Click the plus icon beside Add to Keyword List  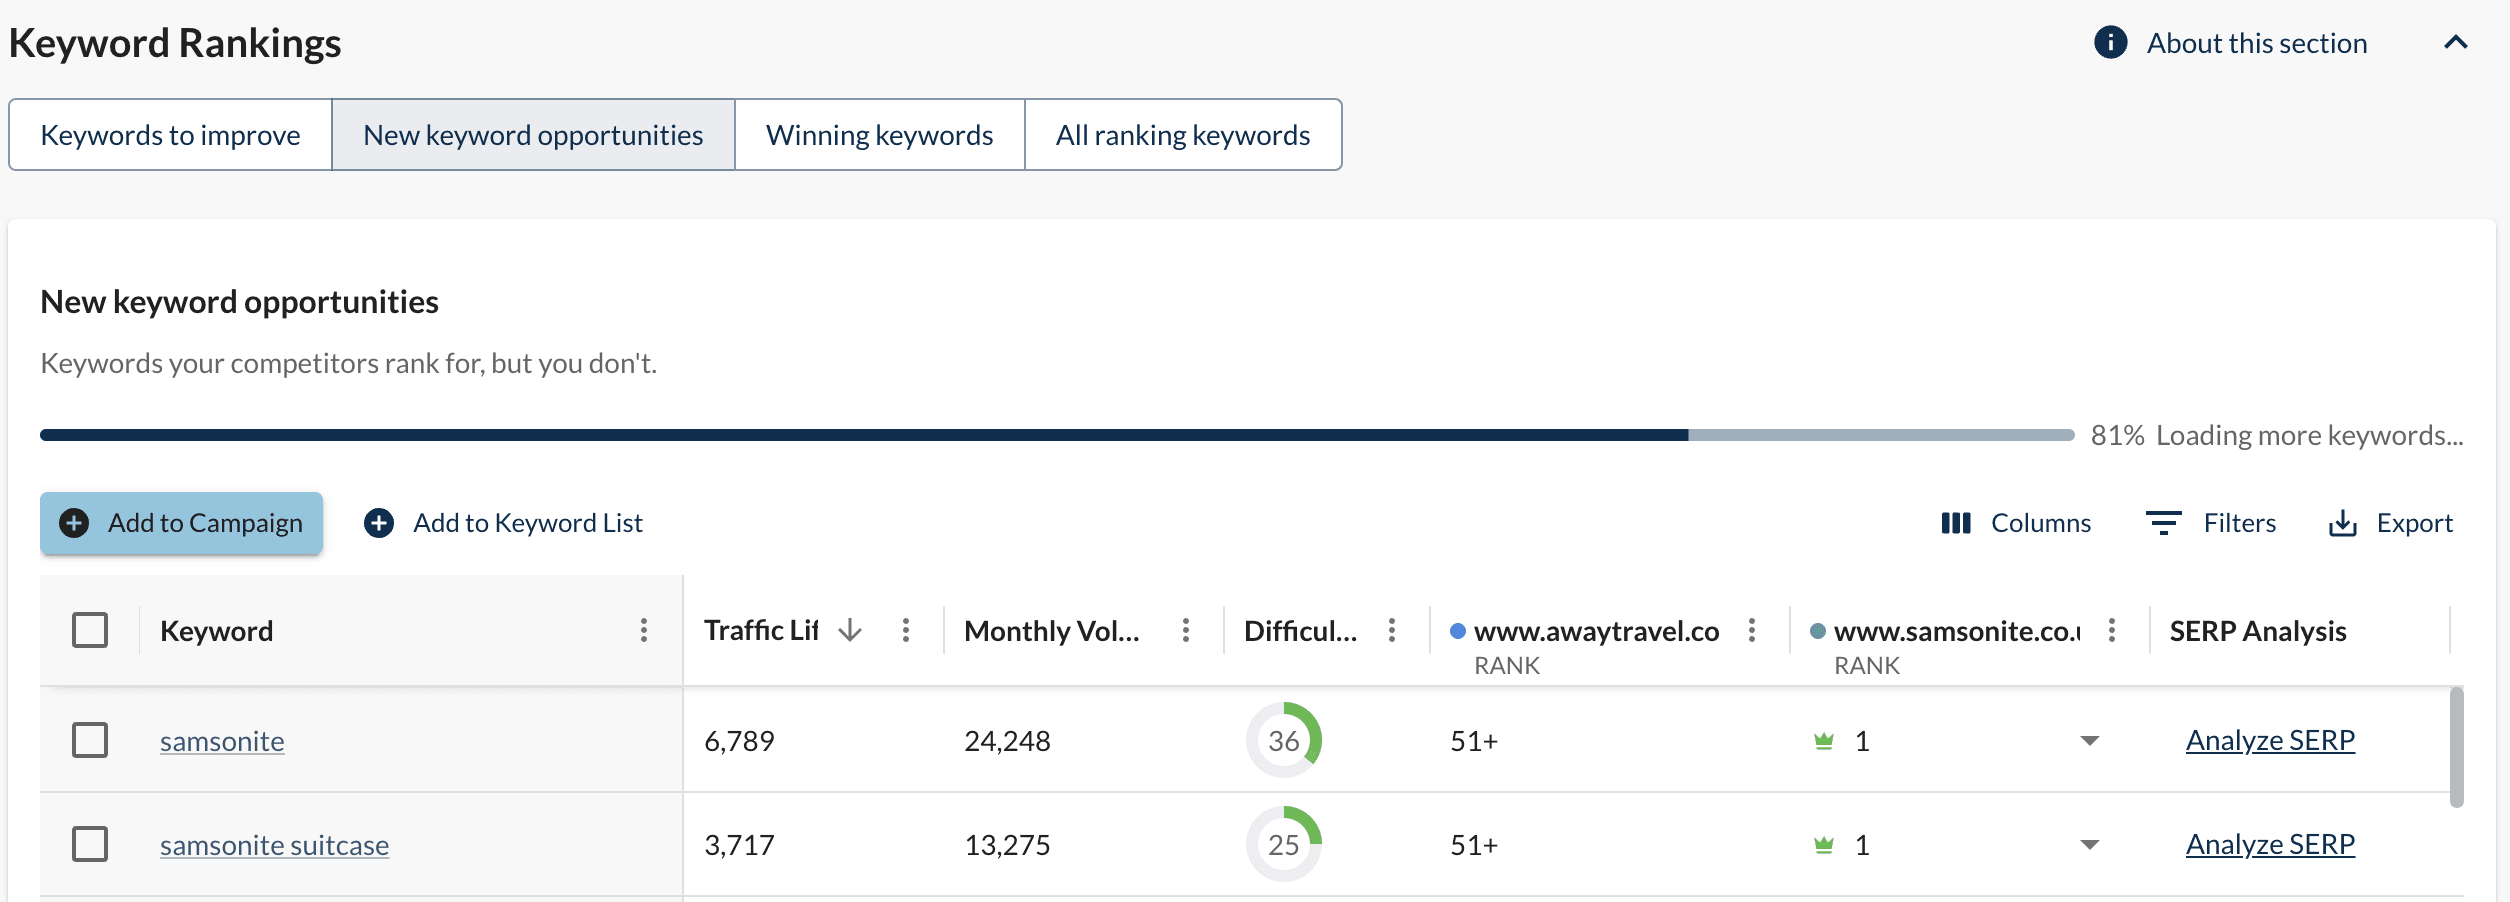pos(379,522)
